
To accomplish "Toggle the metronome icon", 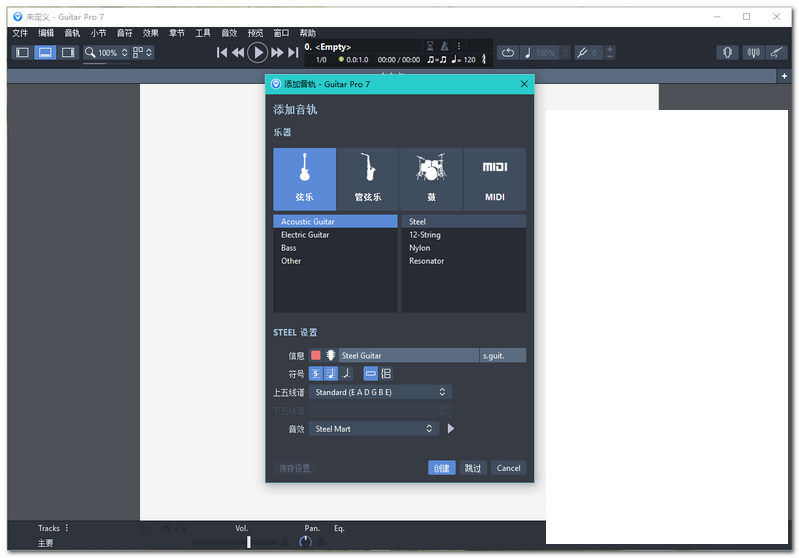I will (x=445, y=46).
